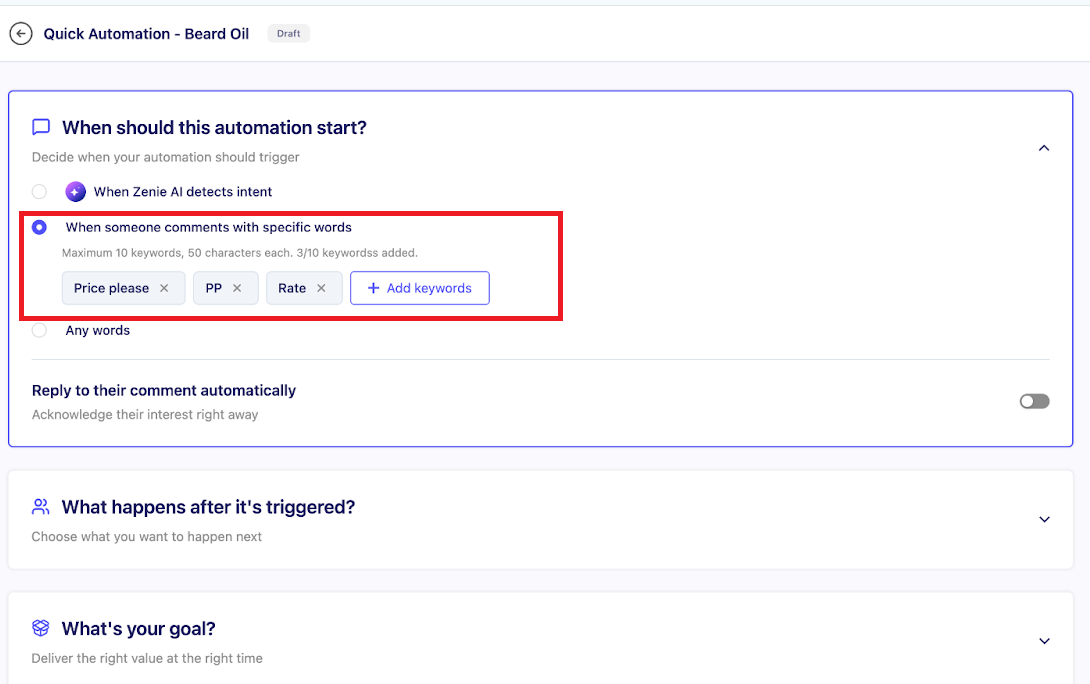1090x684 pixels.
Task: Click the 'What's your goal?' heading
Action: [138, 629]
